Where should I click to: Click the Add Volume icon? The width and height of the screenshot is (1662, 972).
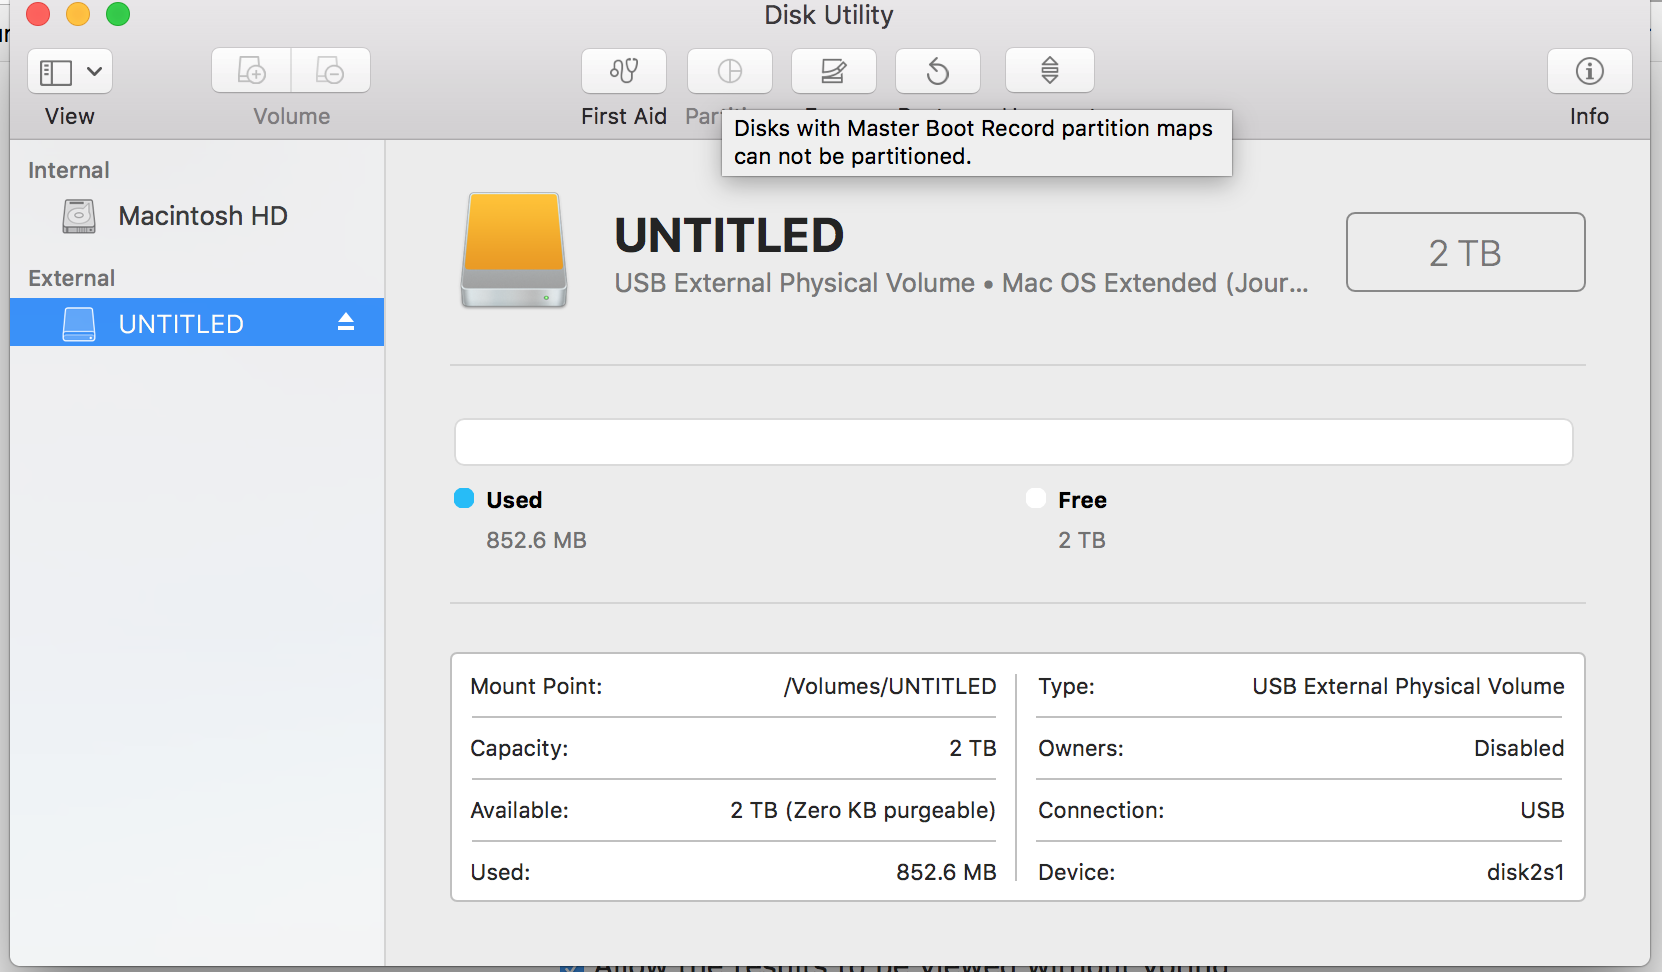[x=251, y=71]
